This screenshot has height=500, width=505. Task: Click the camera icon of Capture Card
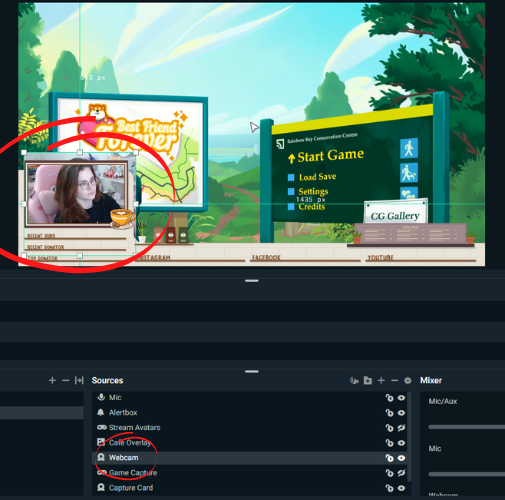tap(101, 487)
